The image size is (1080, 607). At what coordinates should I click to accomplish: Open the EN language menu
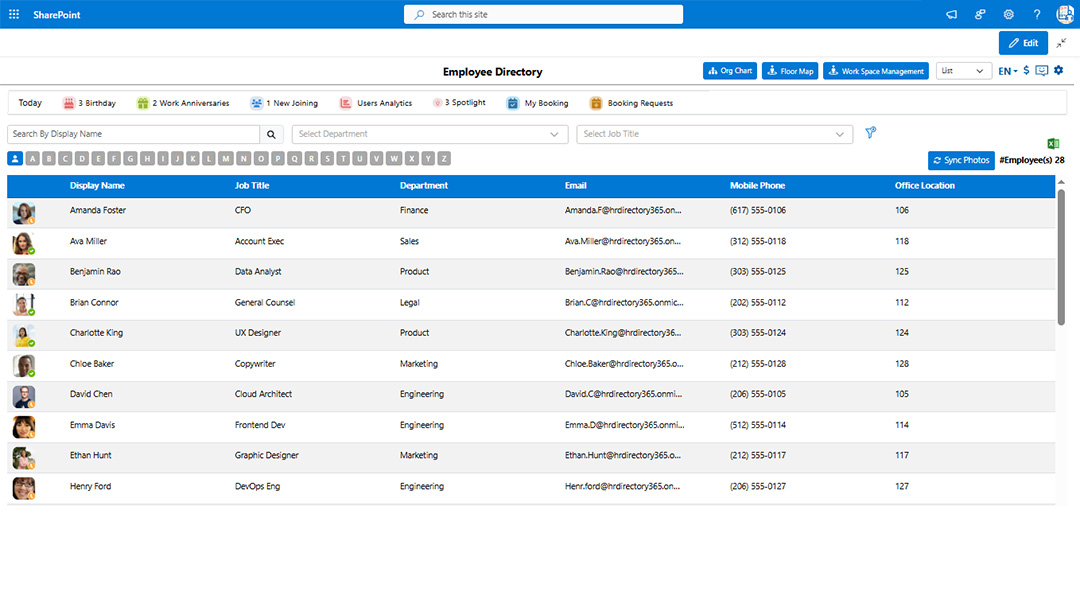coord(1007,71)
